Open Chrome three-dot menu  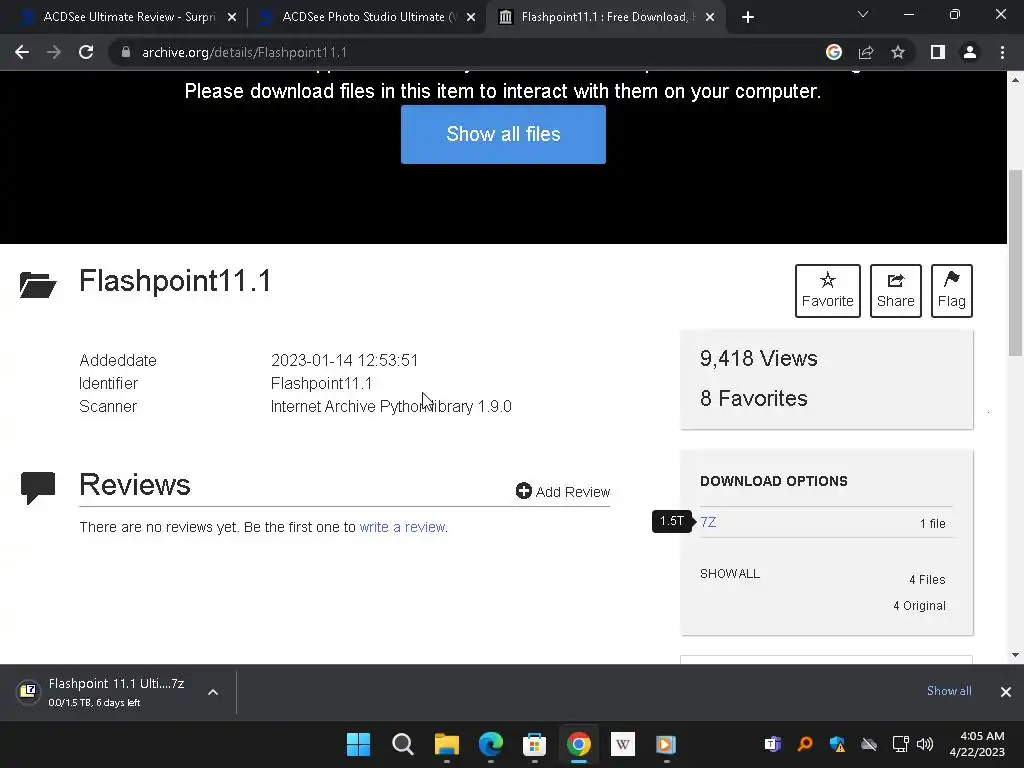[1002, 52]
